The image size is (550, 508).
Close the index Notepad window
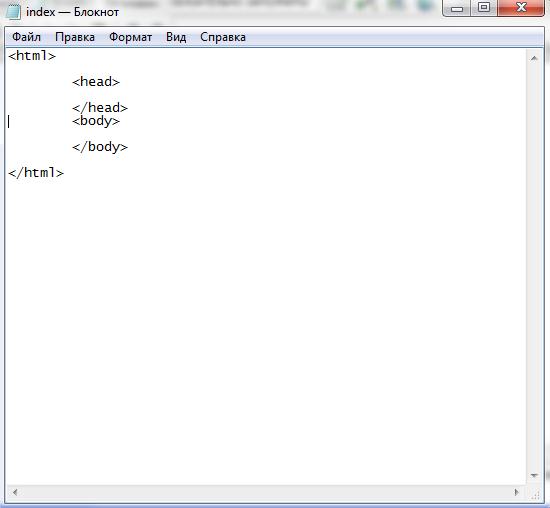coord(521,8)
